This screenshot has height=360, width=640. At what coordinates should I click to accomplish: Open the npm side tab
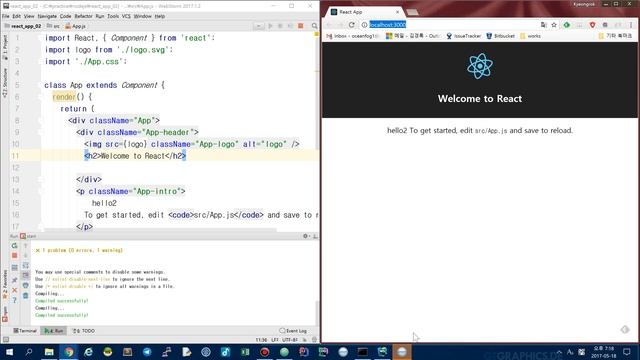pos(5,314)
